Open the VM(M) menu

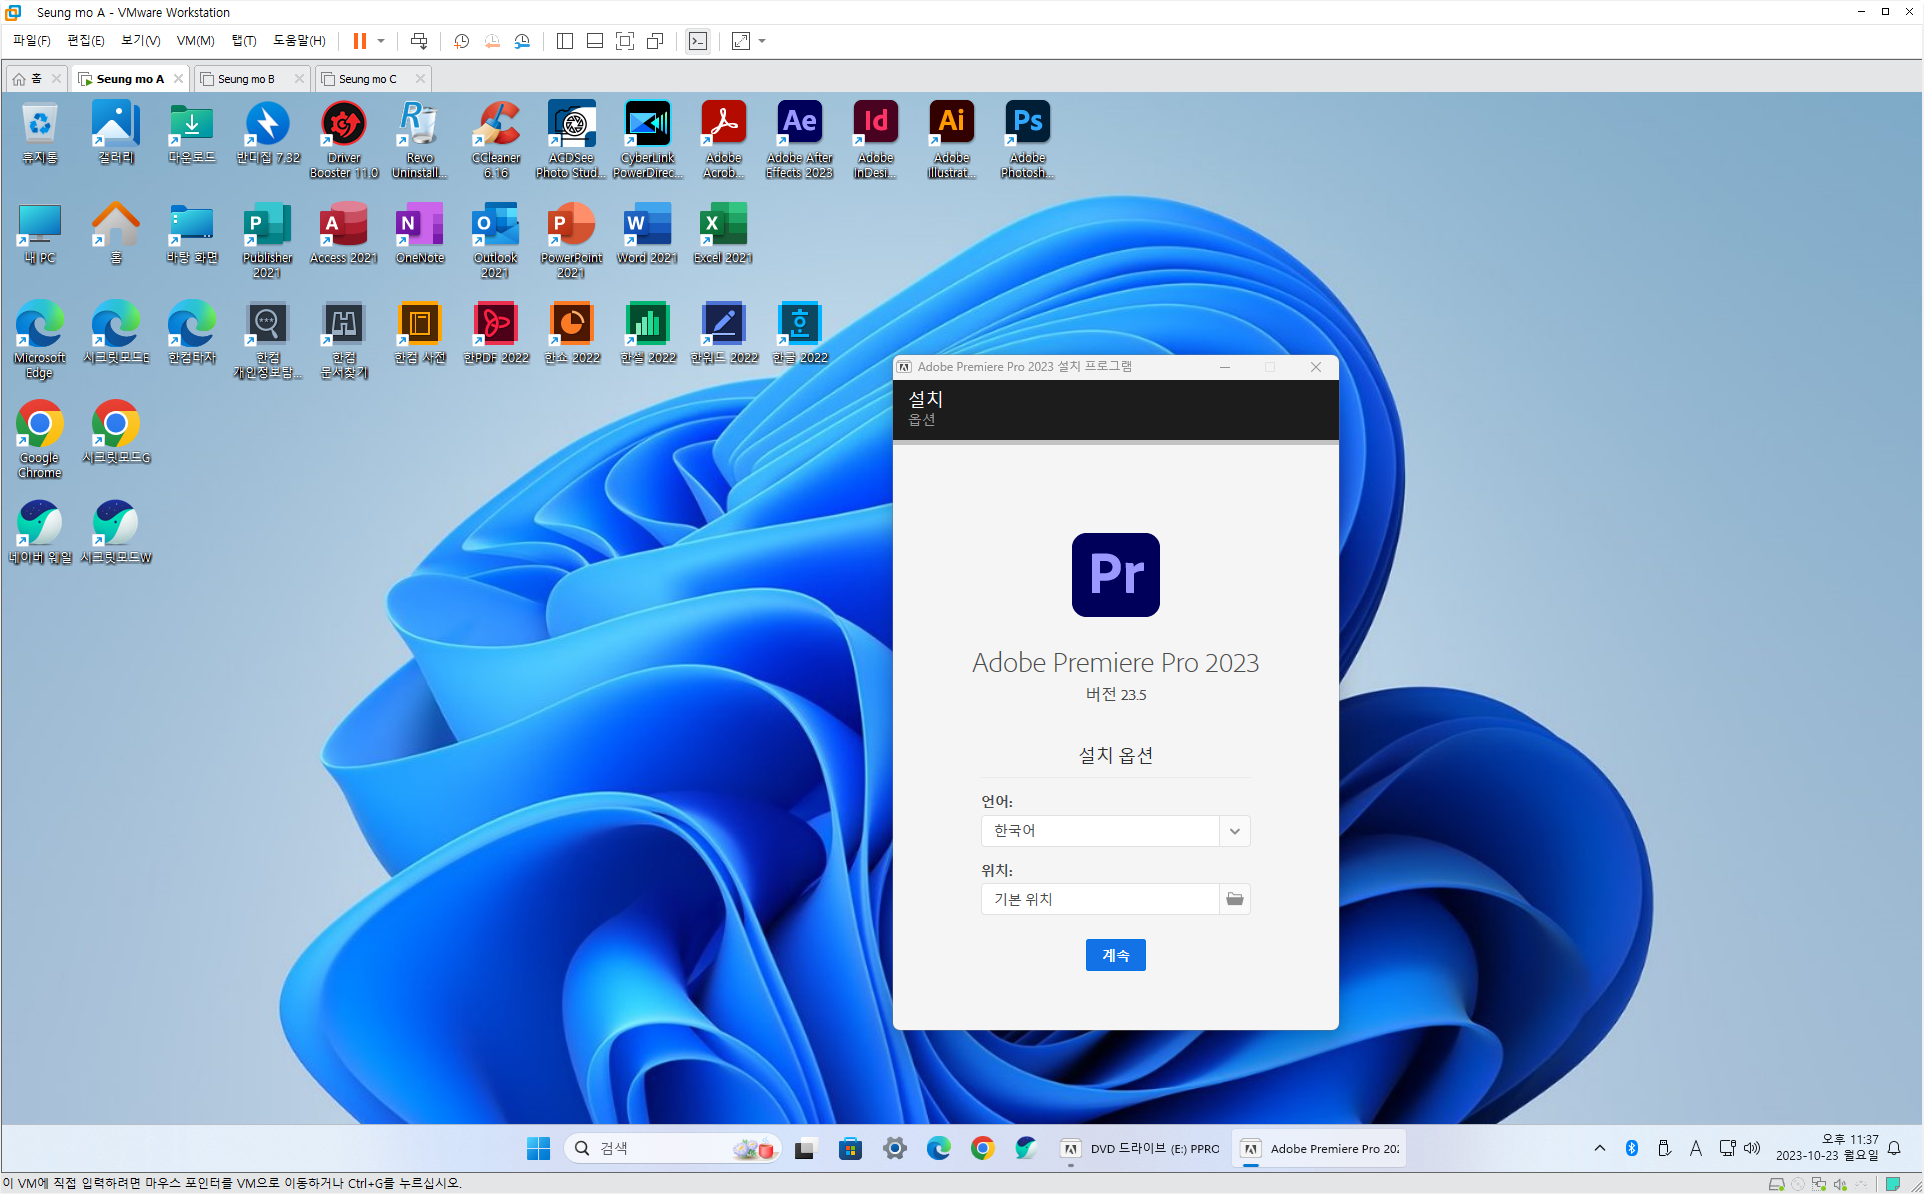pos(195,41)
